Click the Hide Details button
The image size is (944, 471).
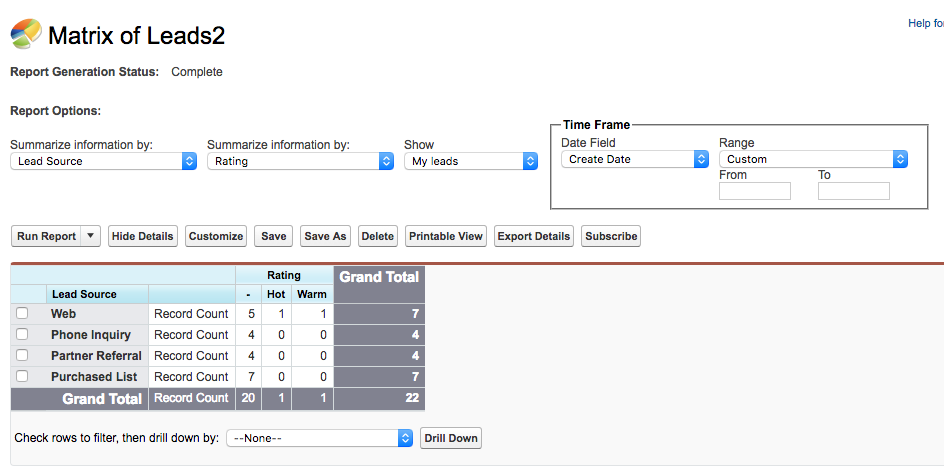pyautogui.click(x=143, y=236)
